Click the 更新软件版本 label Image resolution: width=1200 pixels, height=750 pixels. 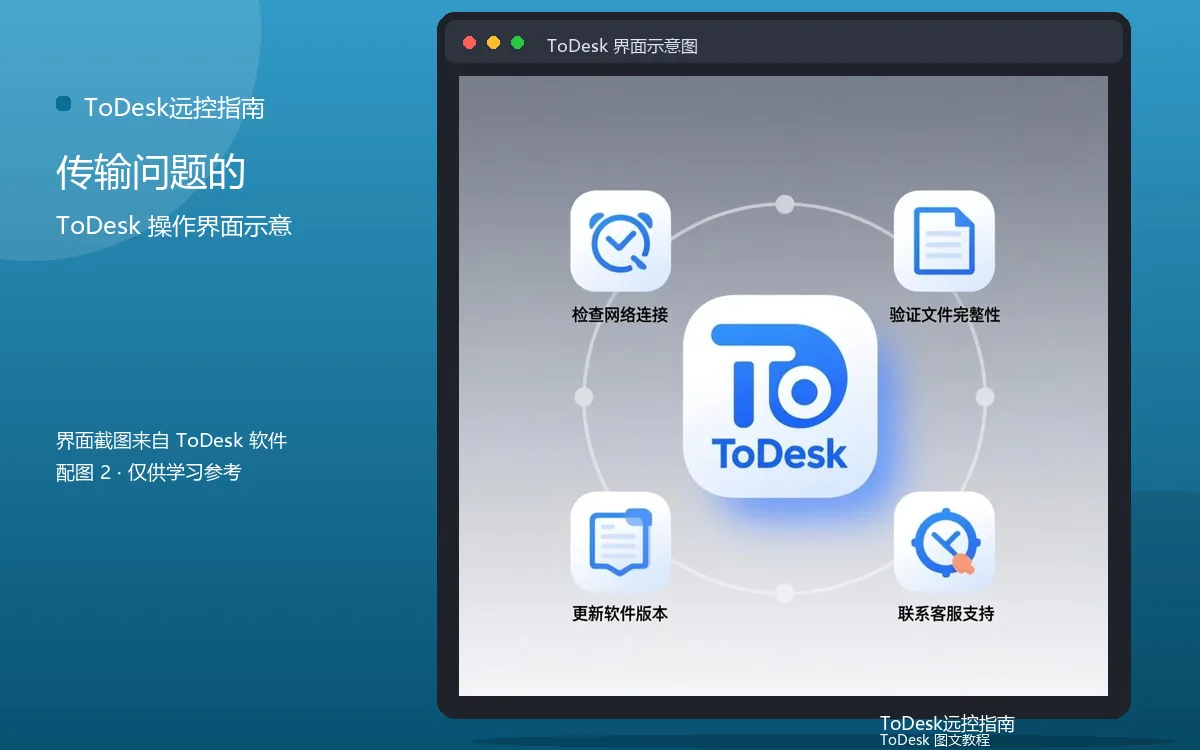click(x=620, y=614)
